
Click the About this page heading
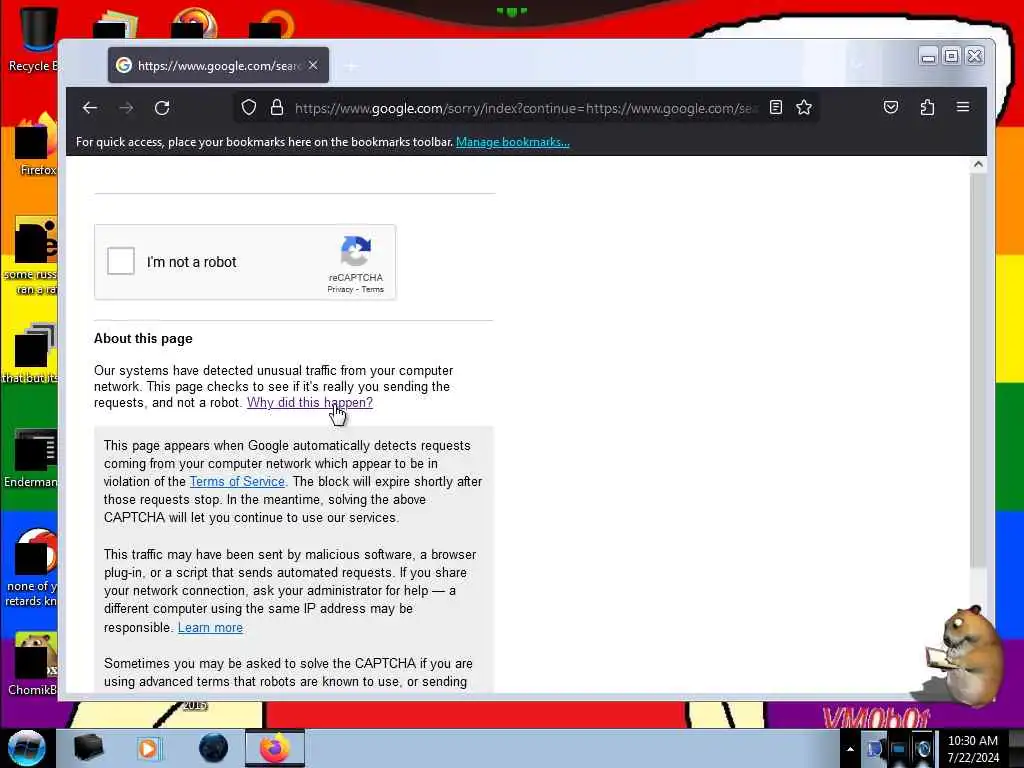click(143, 338)
